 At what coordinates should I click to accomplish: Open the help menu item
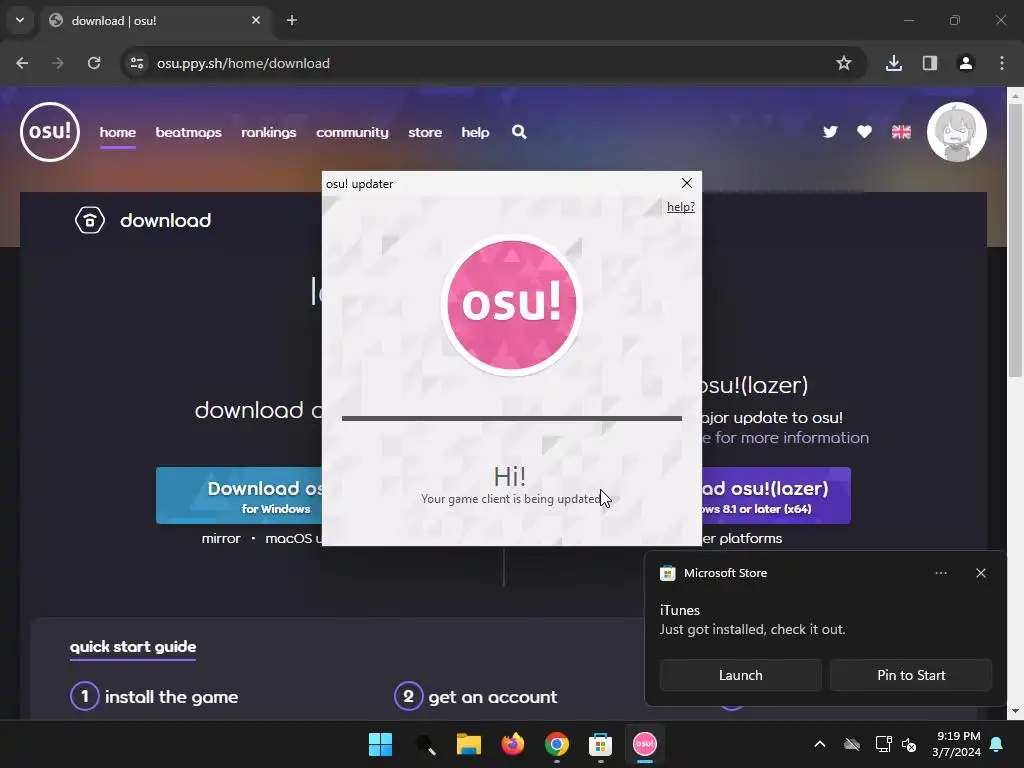point(475,133)
